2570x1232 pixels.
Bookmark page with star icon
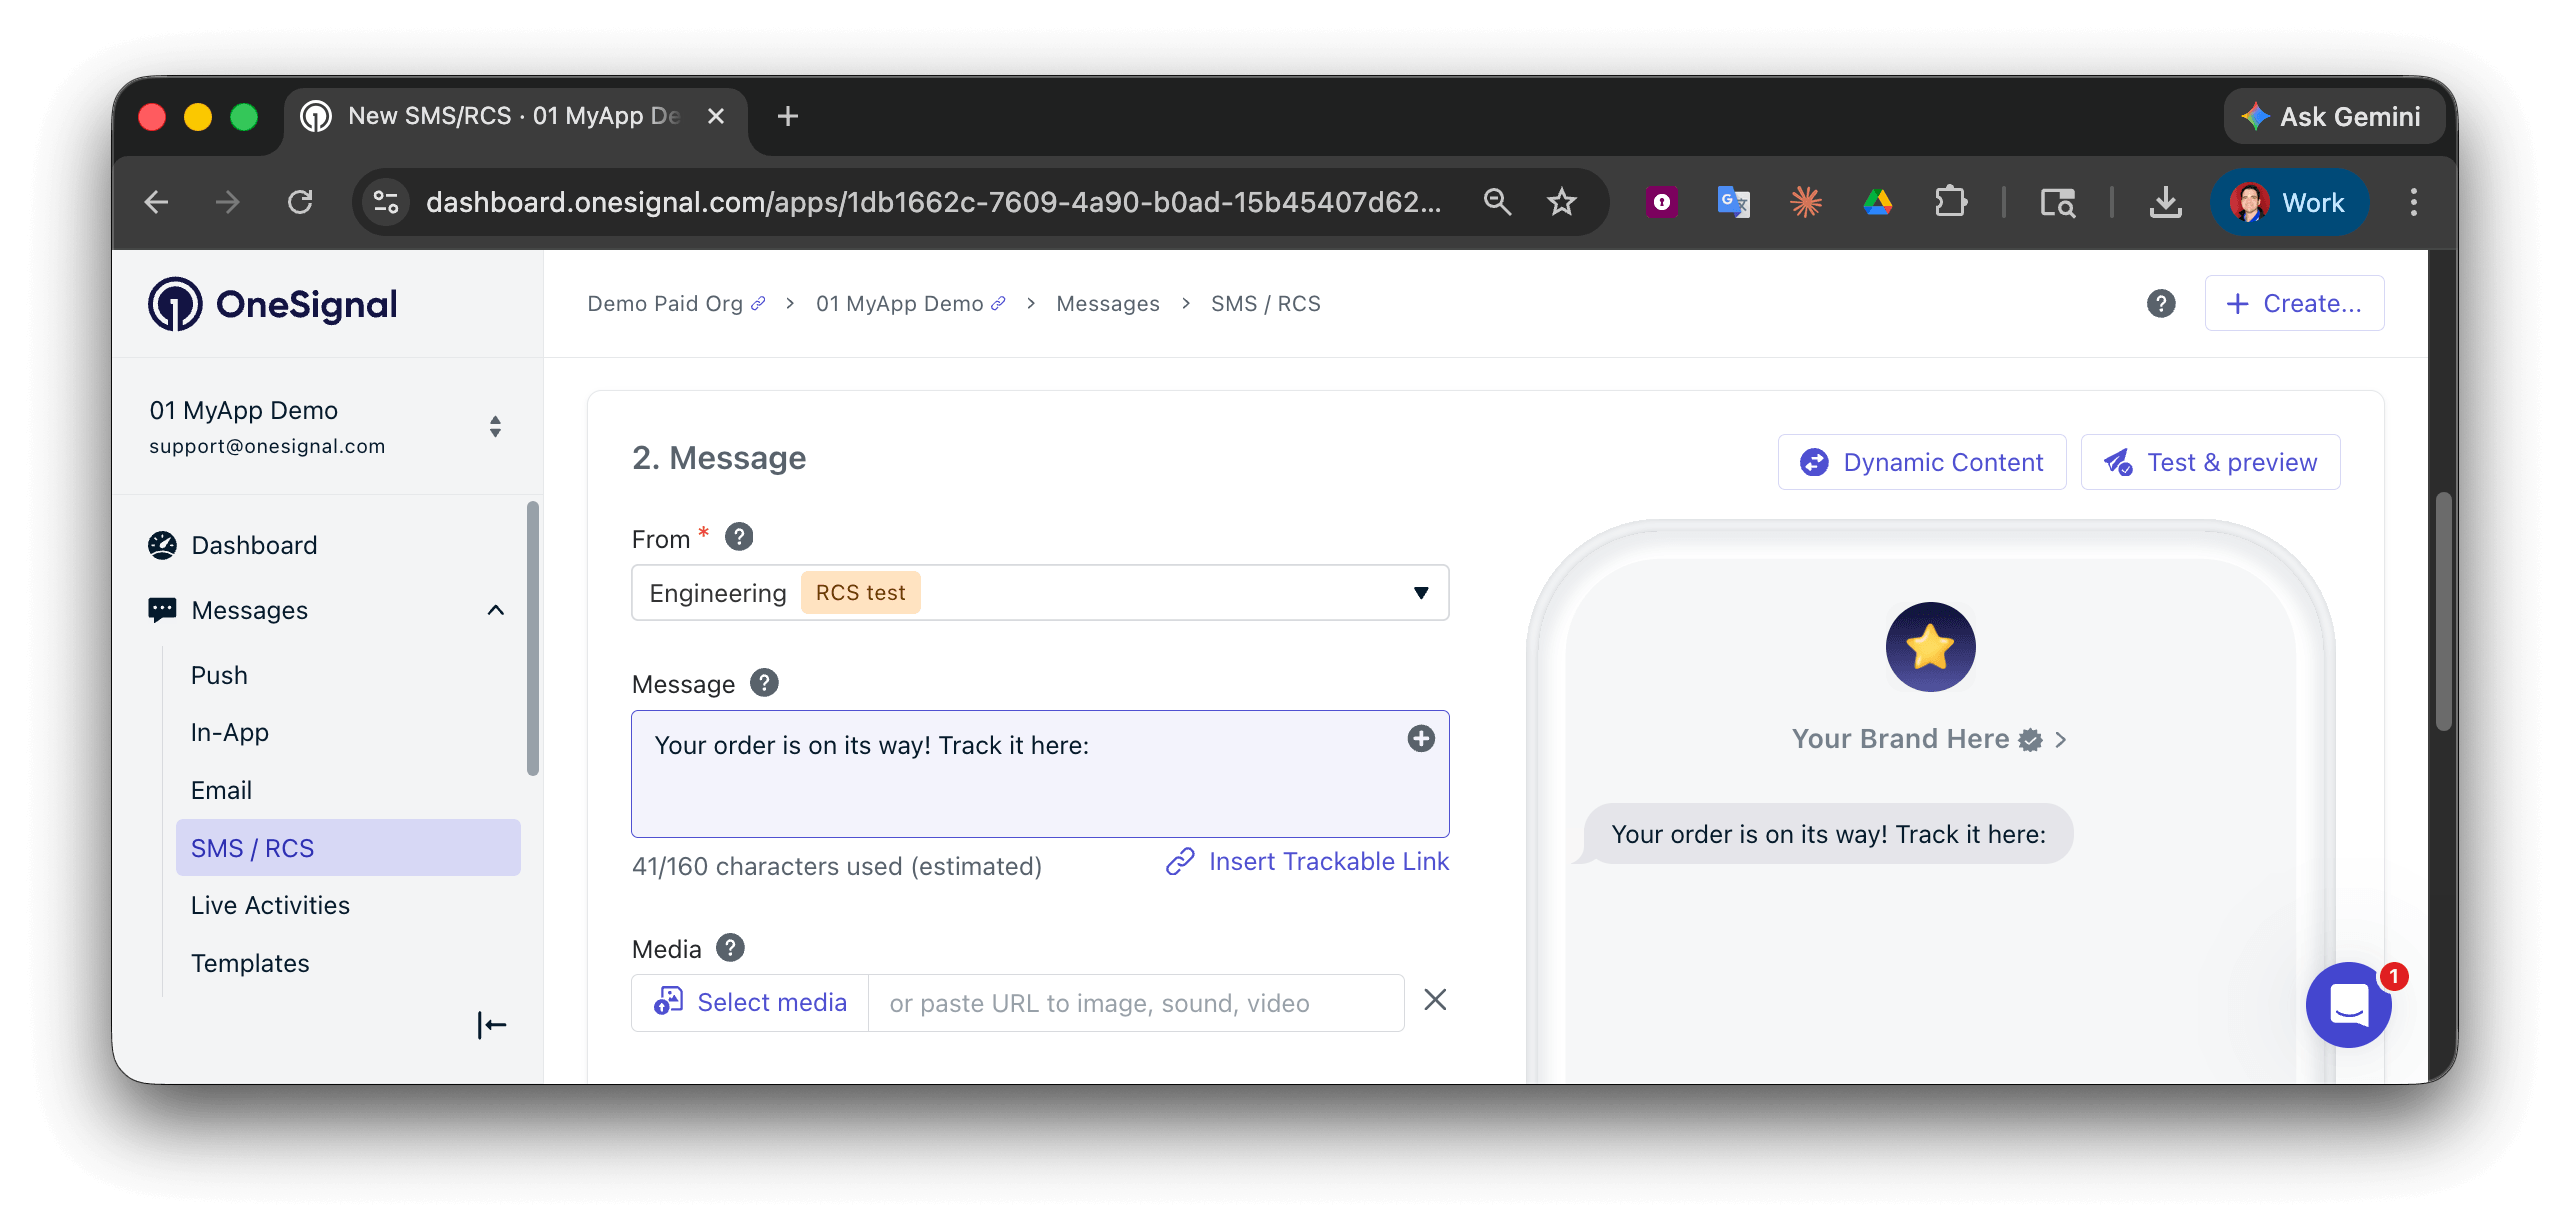1561,203
